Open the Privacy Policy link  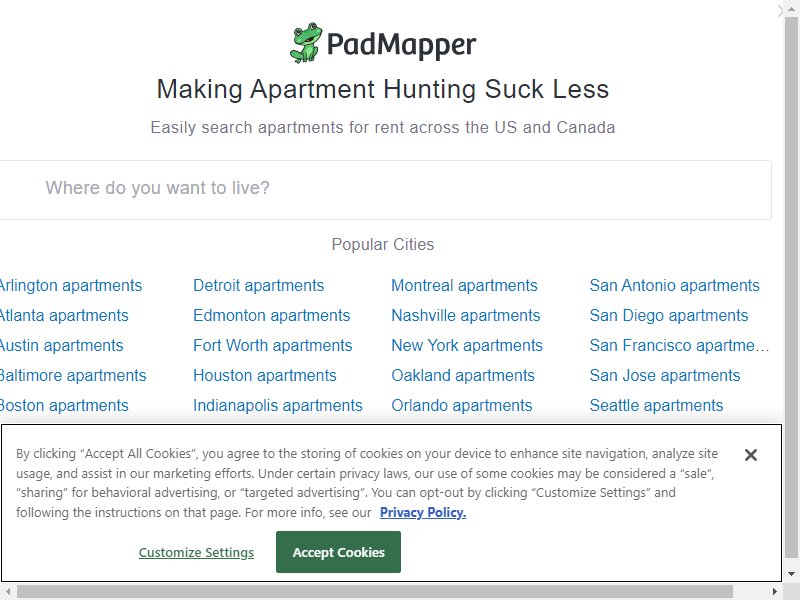tap(423, 512)
